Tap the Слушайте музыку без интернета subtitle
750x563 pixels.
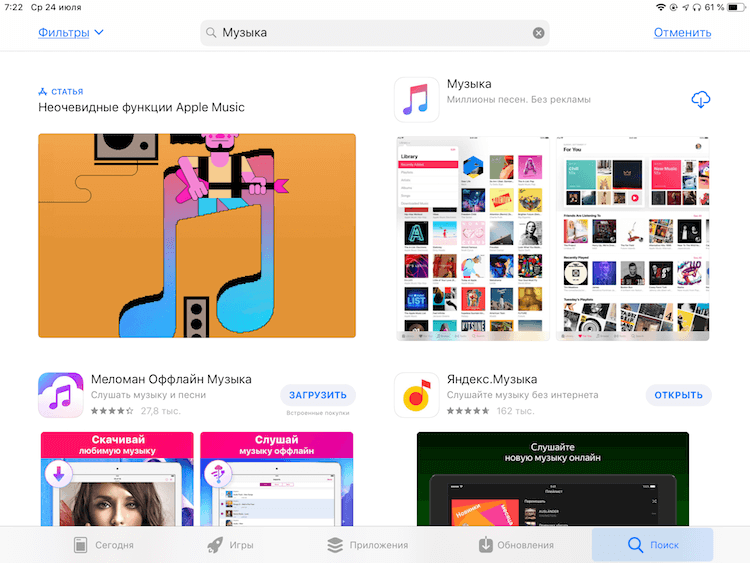coord(522,395)
